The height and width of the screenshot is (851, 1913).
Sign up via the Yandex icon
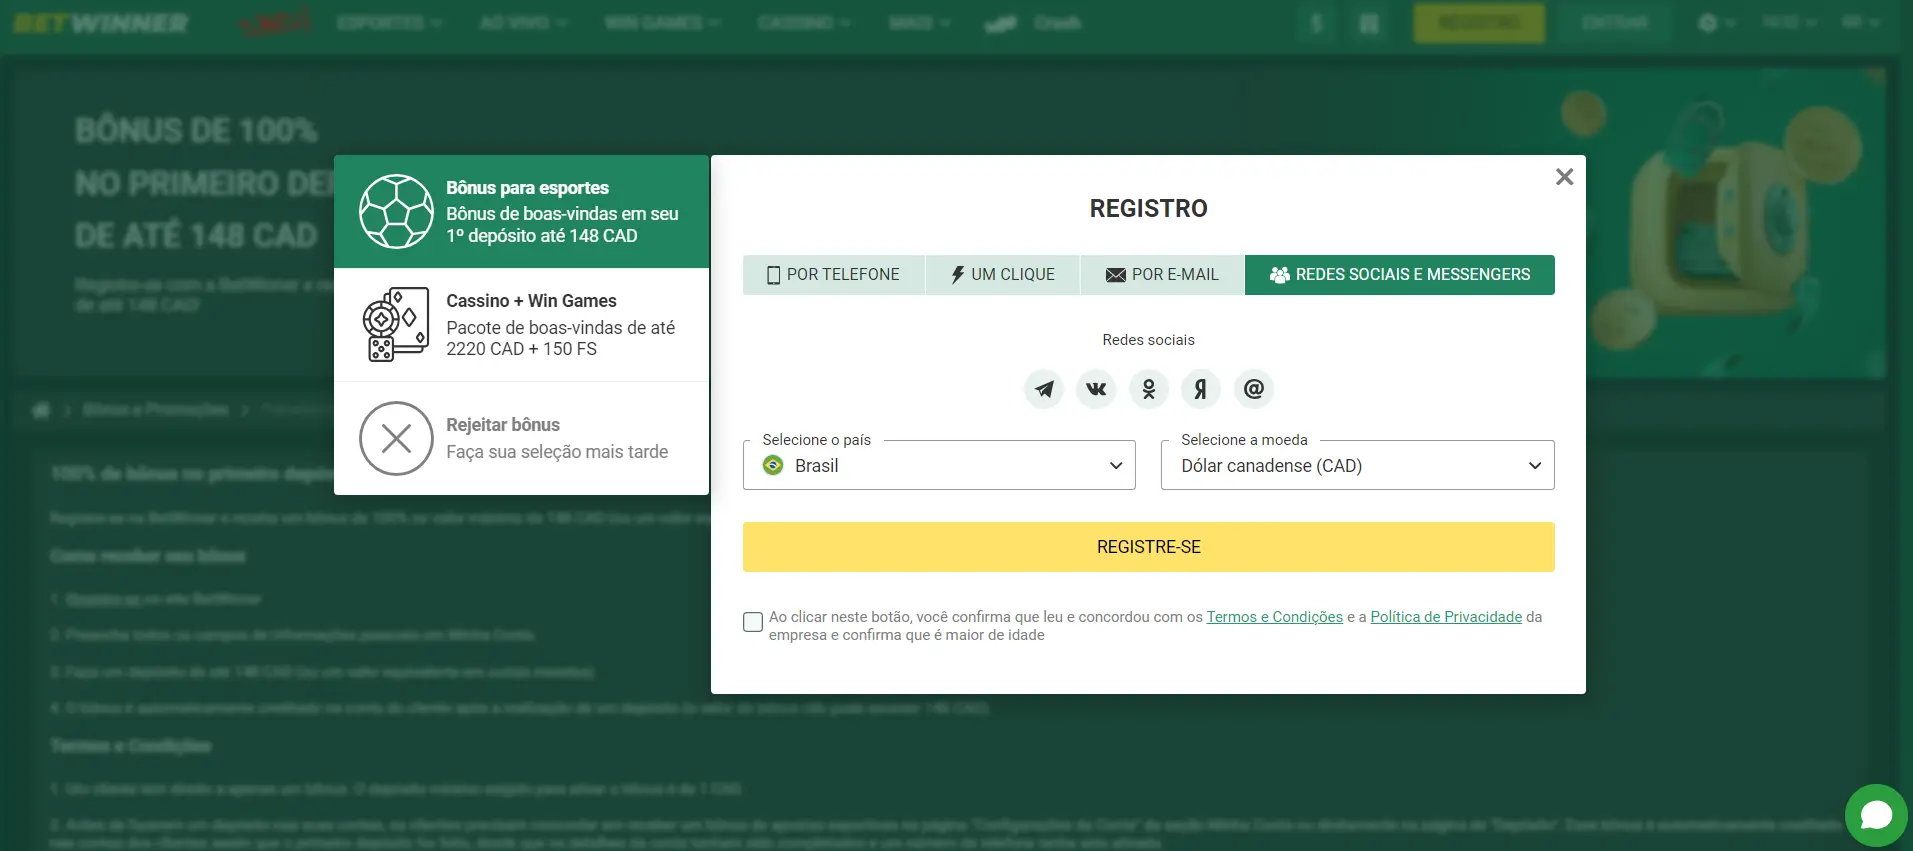click(x=1201, y=388)
